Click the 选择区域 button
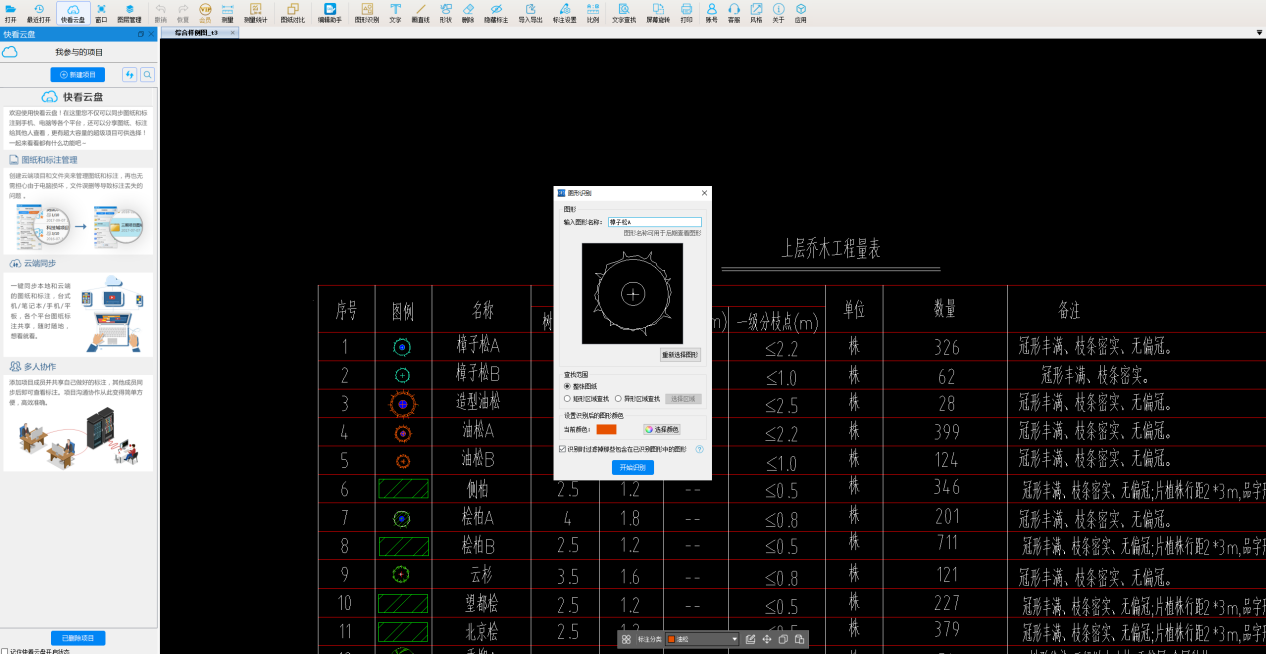Viewport: 1266px width, 654px height. (x=681, y=398)
